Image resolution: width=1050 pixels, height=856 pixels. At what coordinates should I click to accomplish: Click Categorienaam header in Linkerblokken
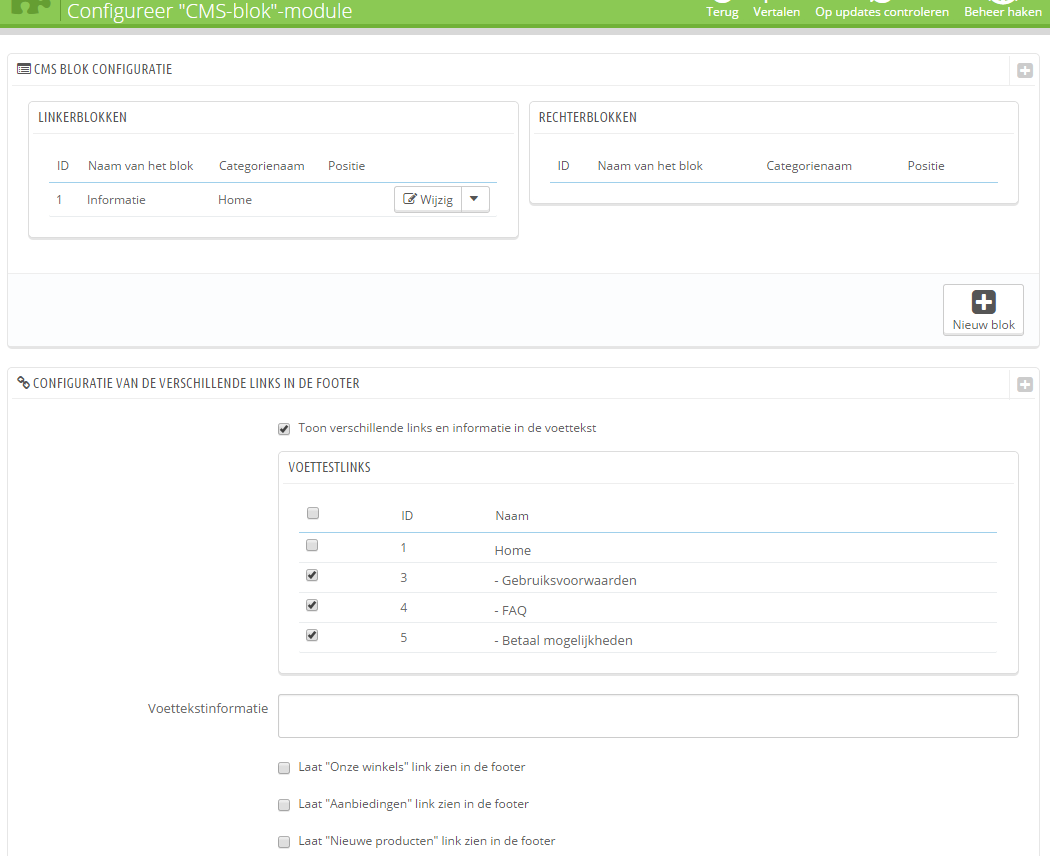[x=261, y=165]
